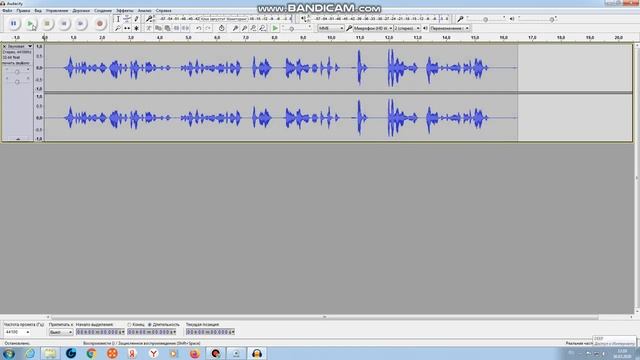Click the Fit Selection zoom icon
The width and height of the screenshot is (640, 360).
[253, 28]
